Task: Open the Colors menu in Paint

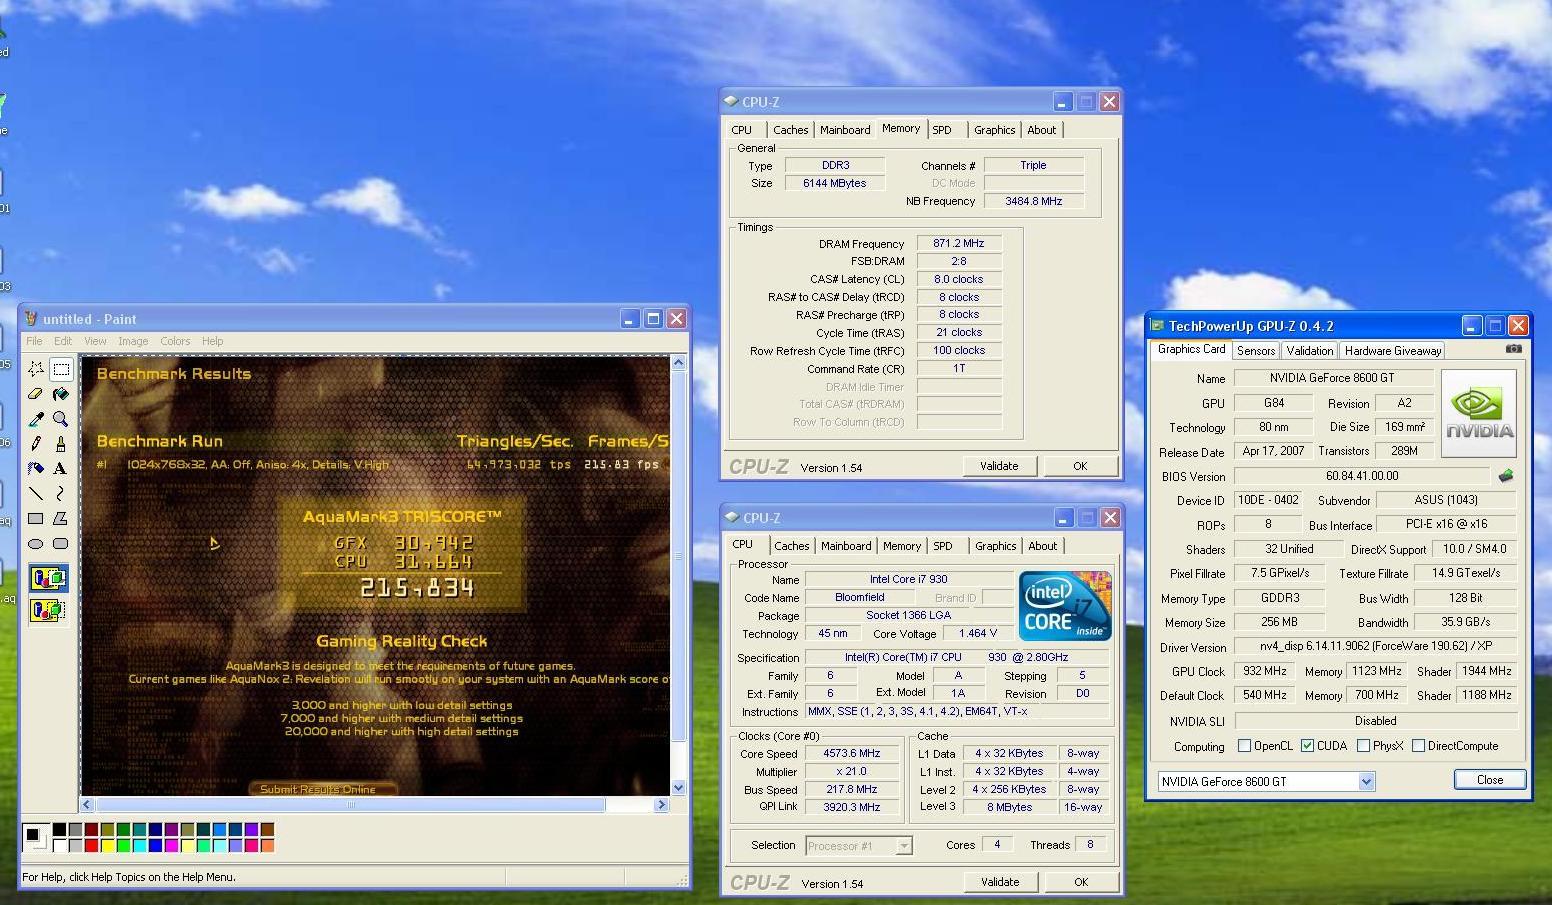Action: pyautogui.click(x=175, y=341)
